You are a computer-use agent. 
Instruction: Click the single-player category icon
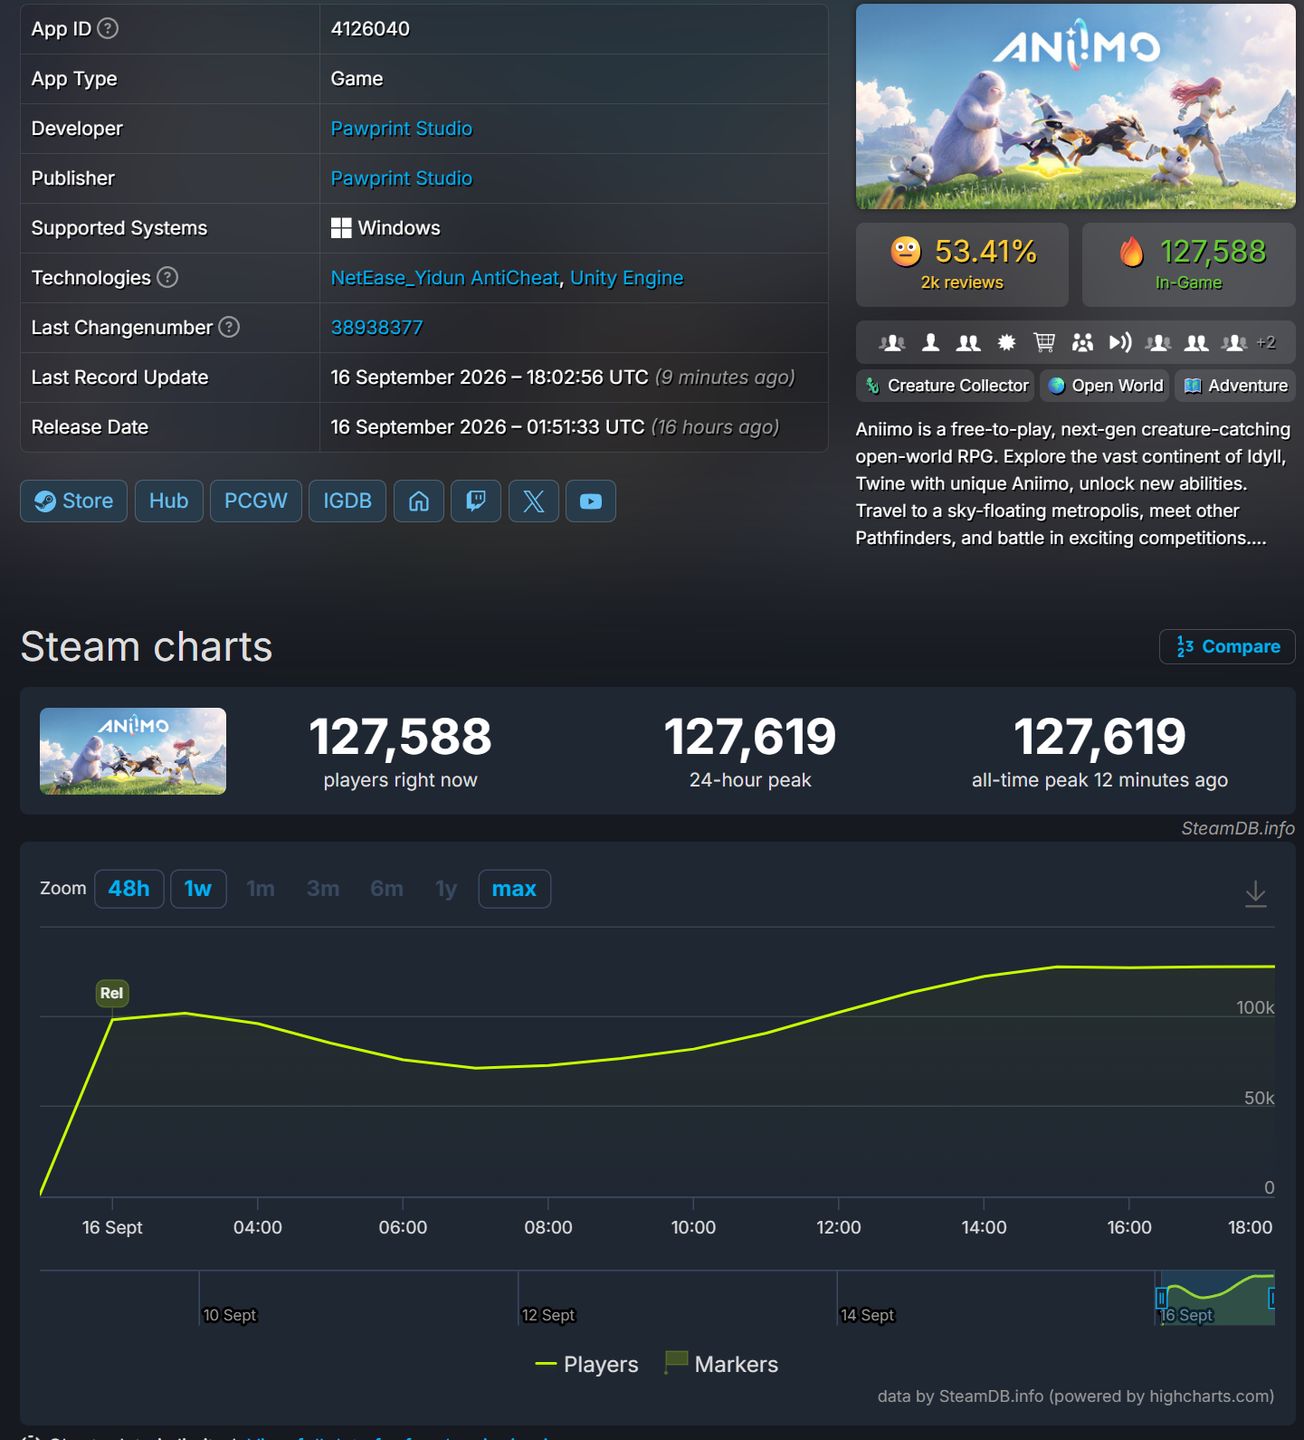(930, 343)
